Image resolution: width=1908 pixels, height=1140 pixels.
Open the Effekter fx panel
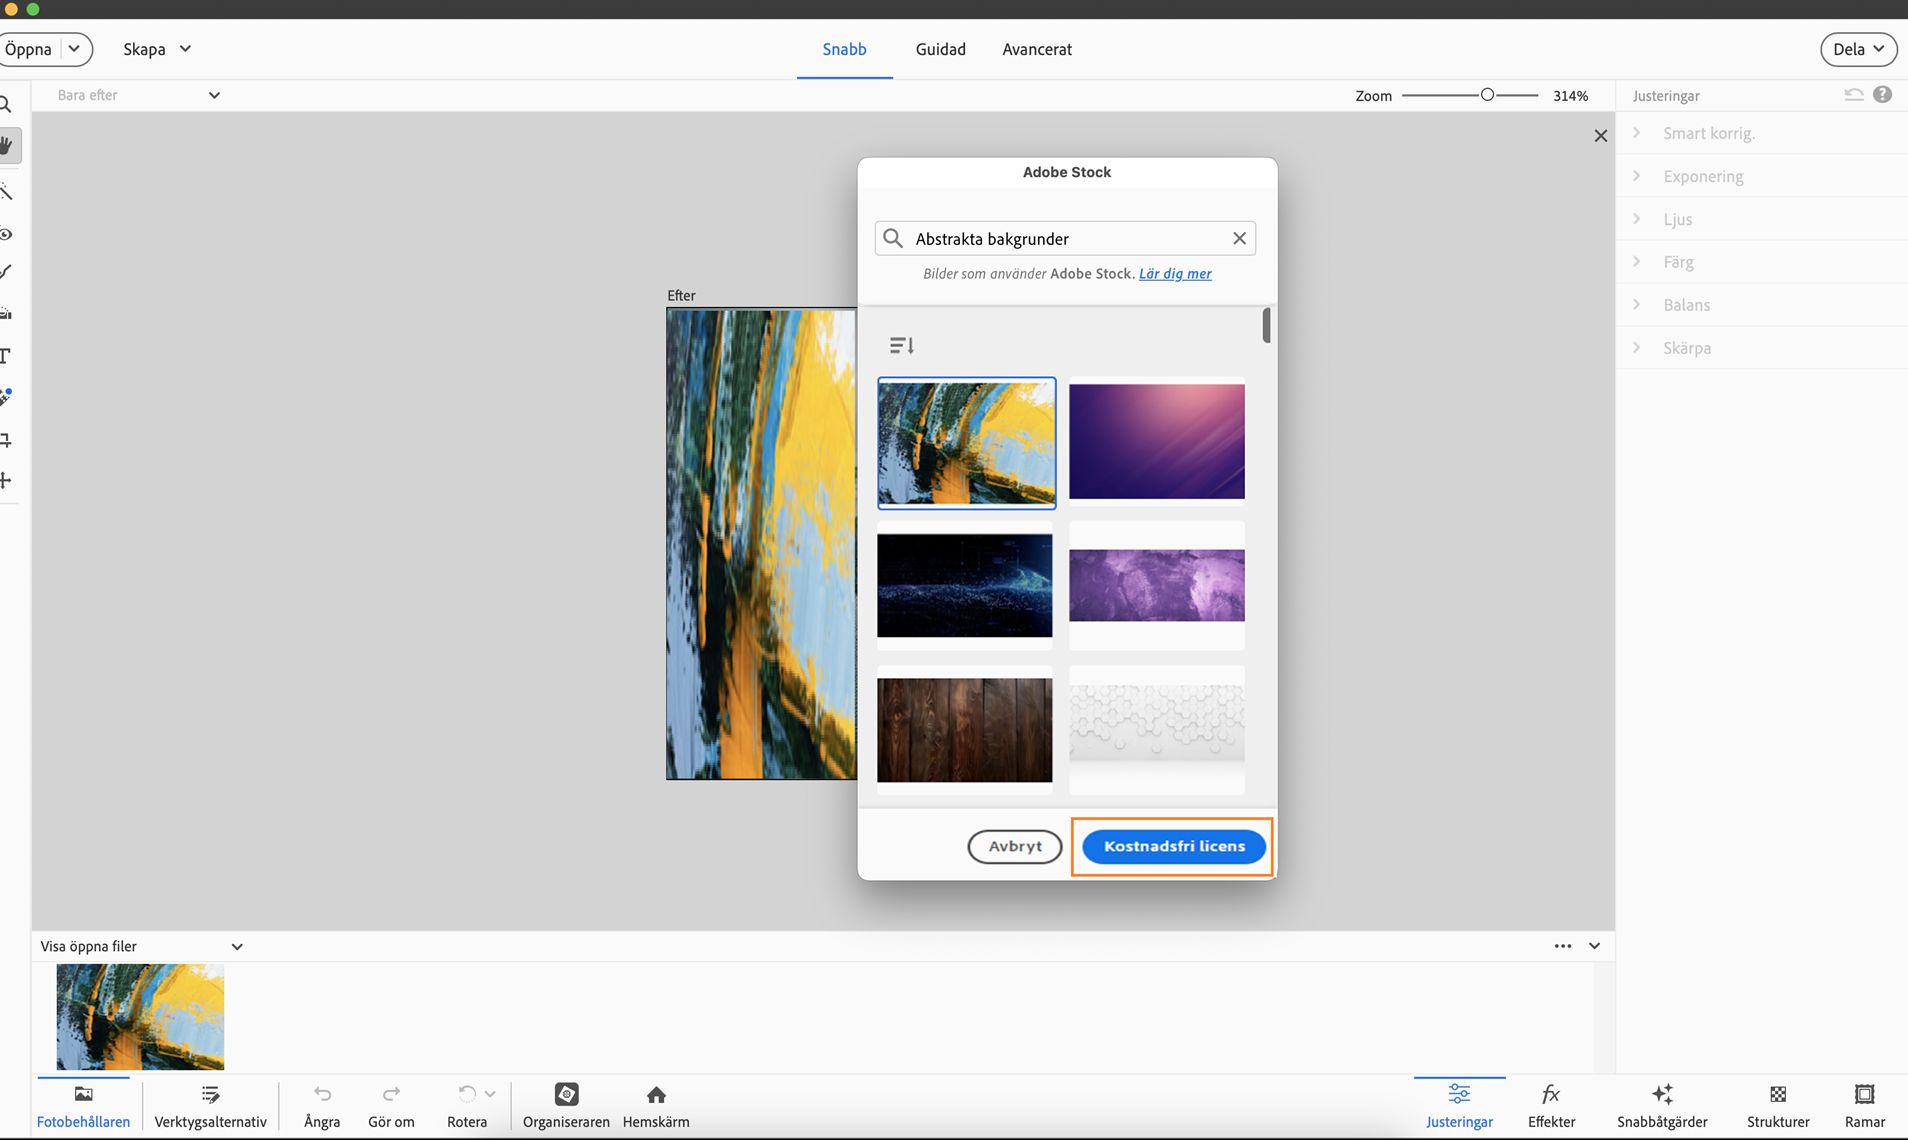(x=1551, y=1095)
